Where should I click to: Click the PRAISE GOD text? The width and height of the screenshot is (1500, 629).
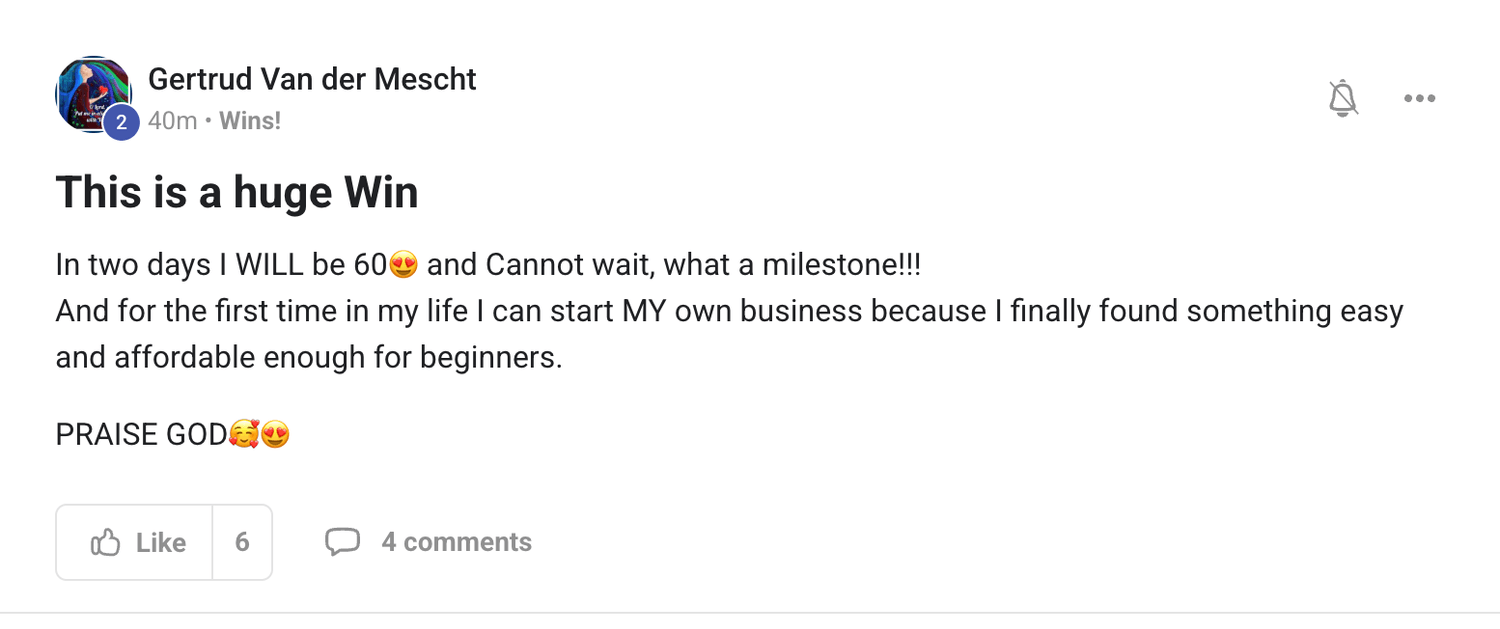tap(141, 435)
